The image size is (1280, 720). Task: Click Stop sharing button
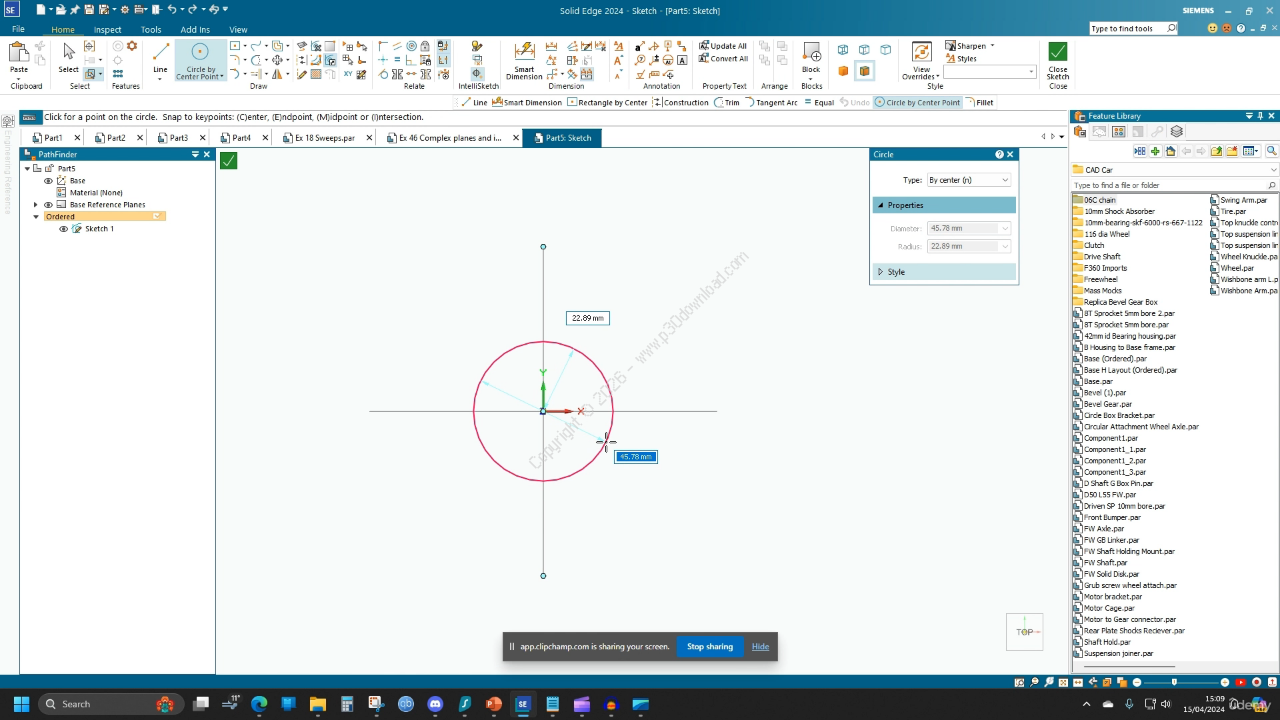coord(709,647)
